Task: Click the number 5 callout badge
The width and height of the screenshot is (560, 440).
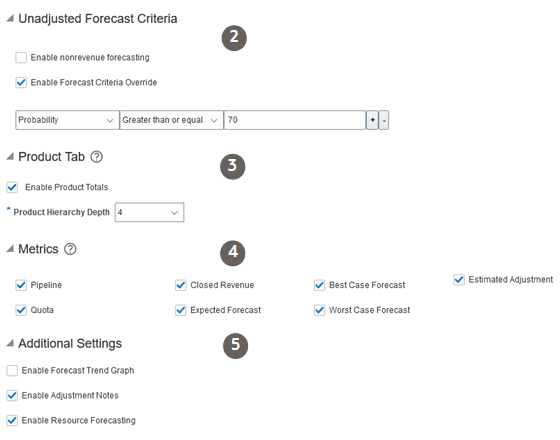Action: pyautogui.click(x=235, y=345)
